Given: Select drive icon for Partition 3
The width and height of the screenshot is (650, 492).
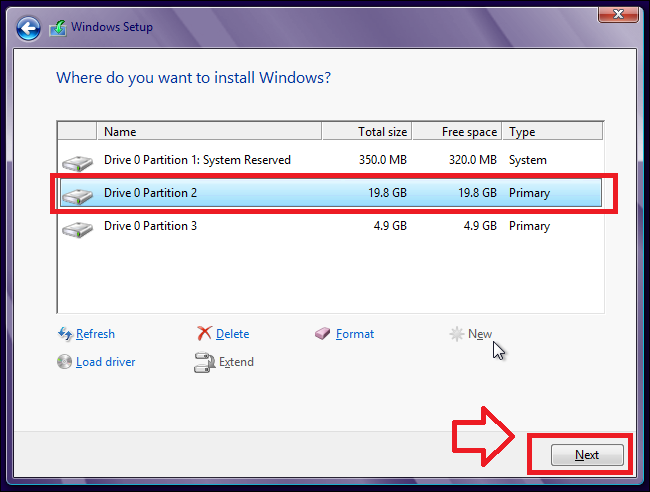Looking at the screenshot, I should [x=76, y=228].
